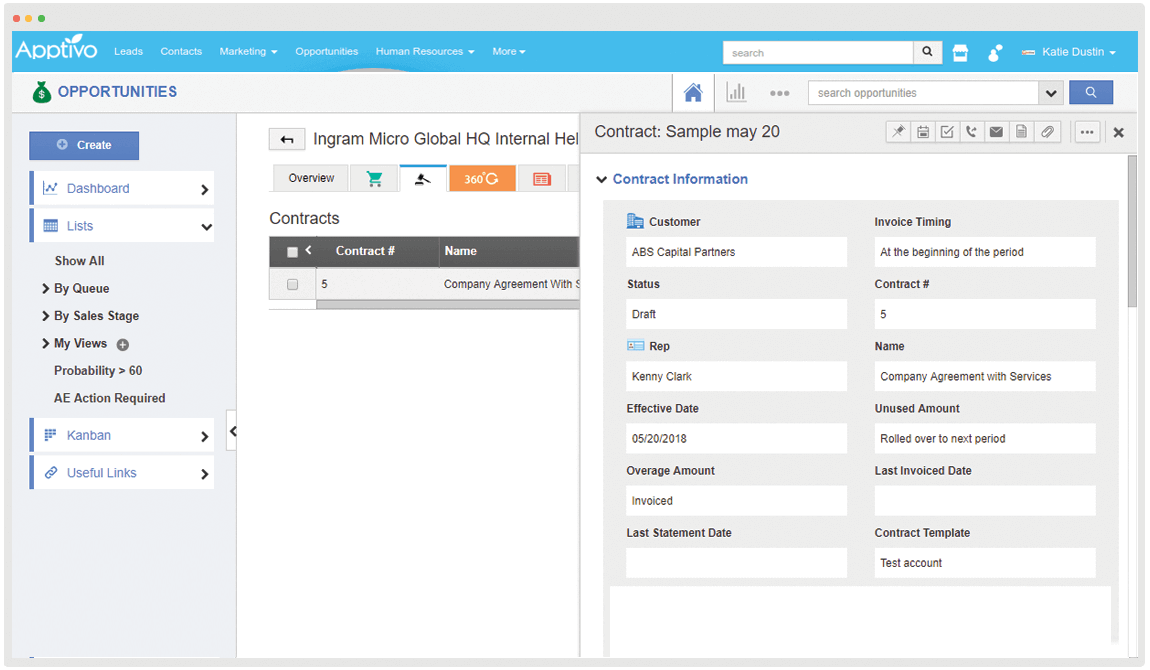Open the bar chart reports icon
Image resolution: width=1150 pixels, height=670 pixels.
pos(736,93)
